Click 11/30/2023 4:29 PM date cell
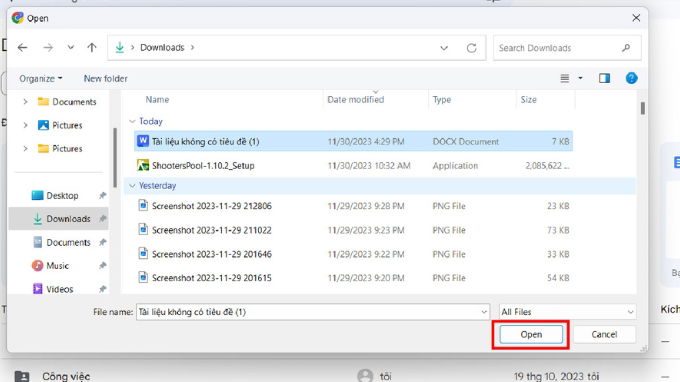680x382 pixels. [x=366, y=142]
